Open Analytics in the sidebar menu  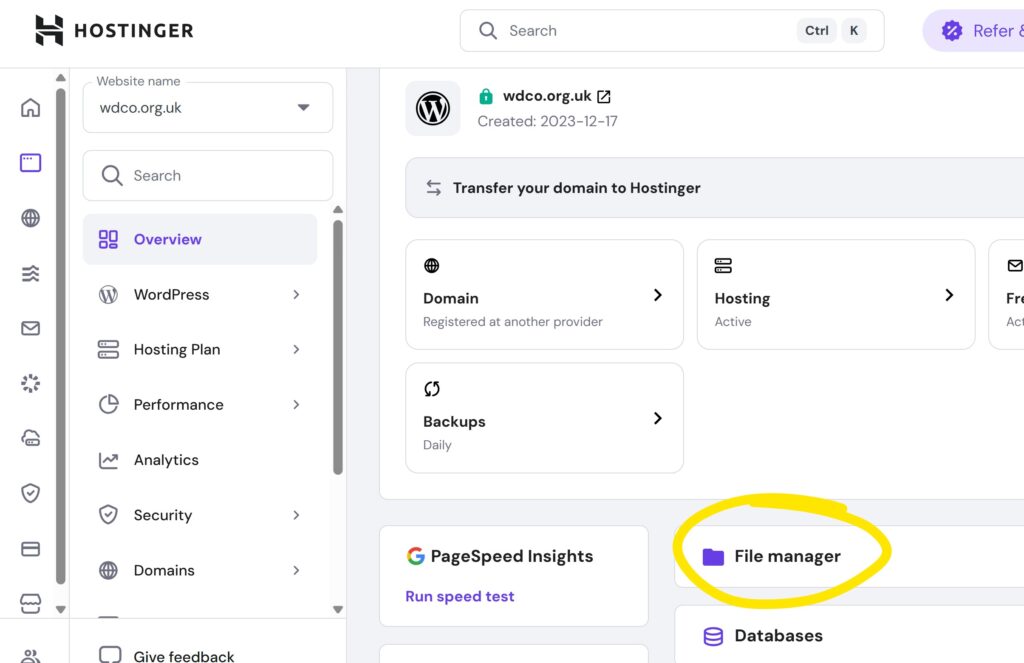pyautogui.click(x=166, y=460)
